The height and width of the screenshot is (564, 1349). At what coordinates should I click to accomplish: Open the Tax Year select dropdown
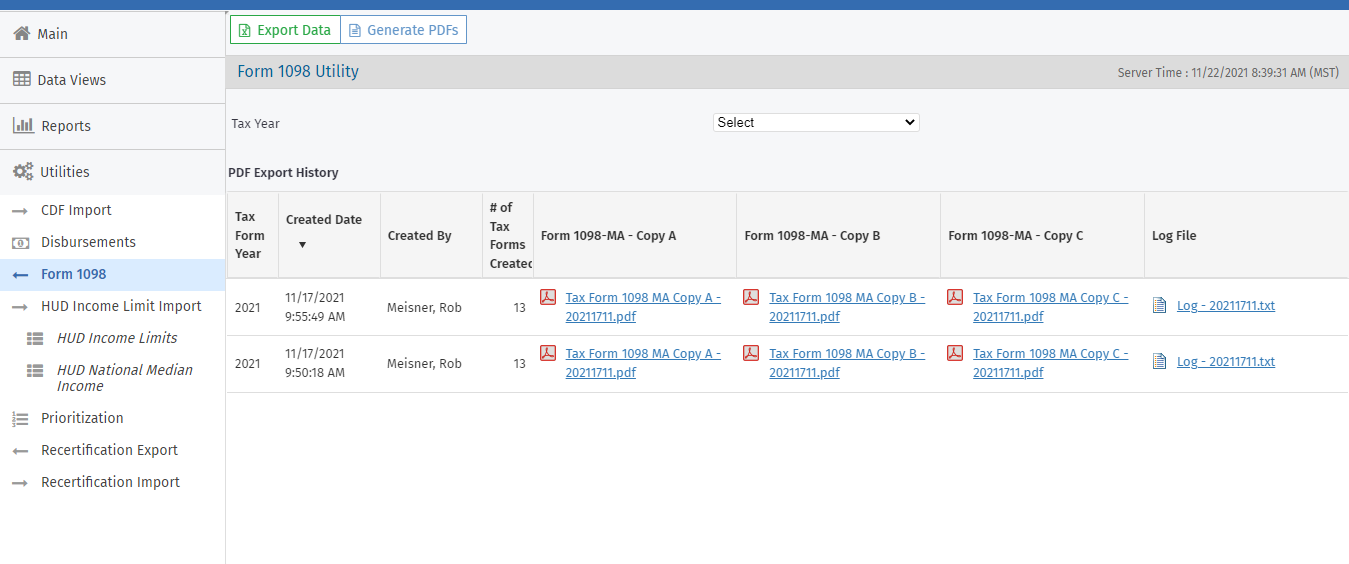816,122
